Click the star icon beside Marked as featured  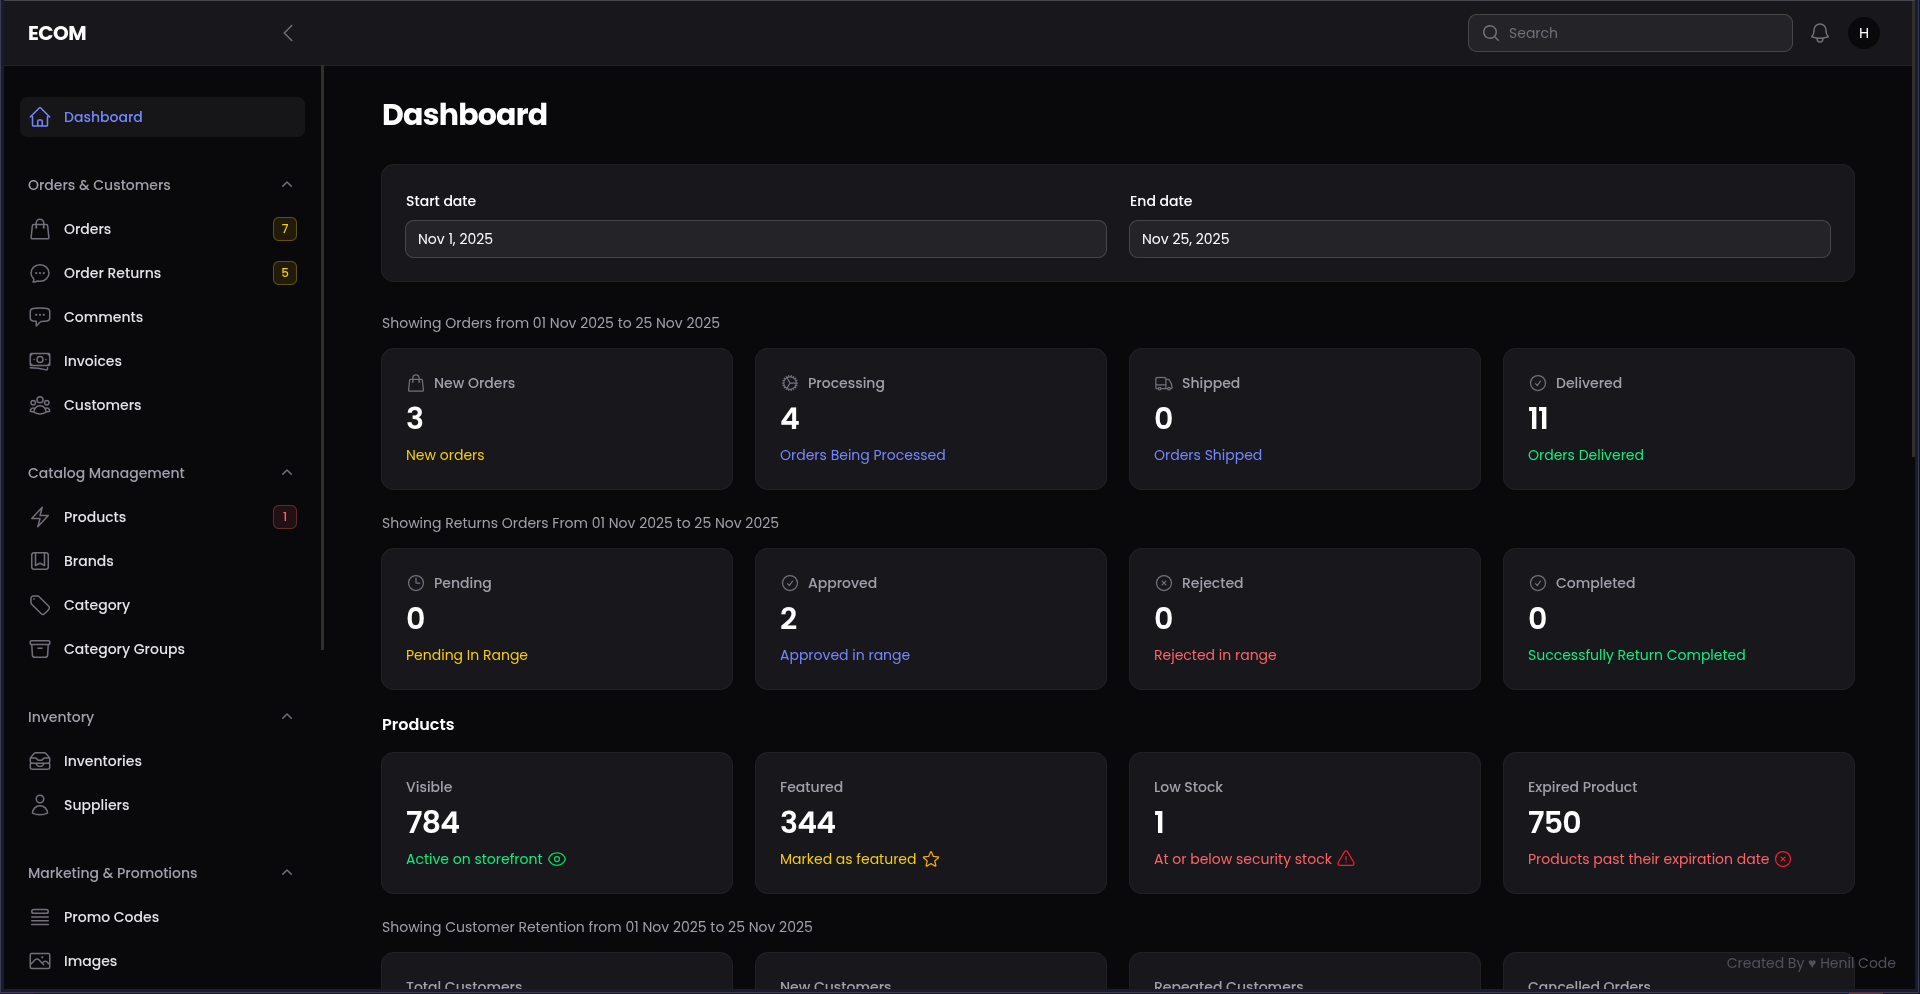pos(931,859)
